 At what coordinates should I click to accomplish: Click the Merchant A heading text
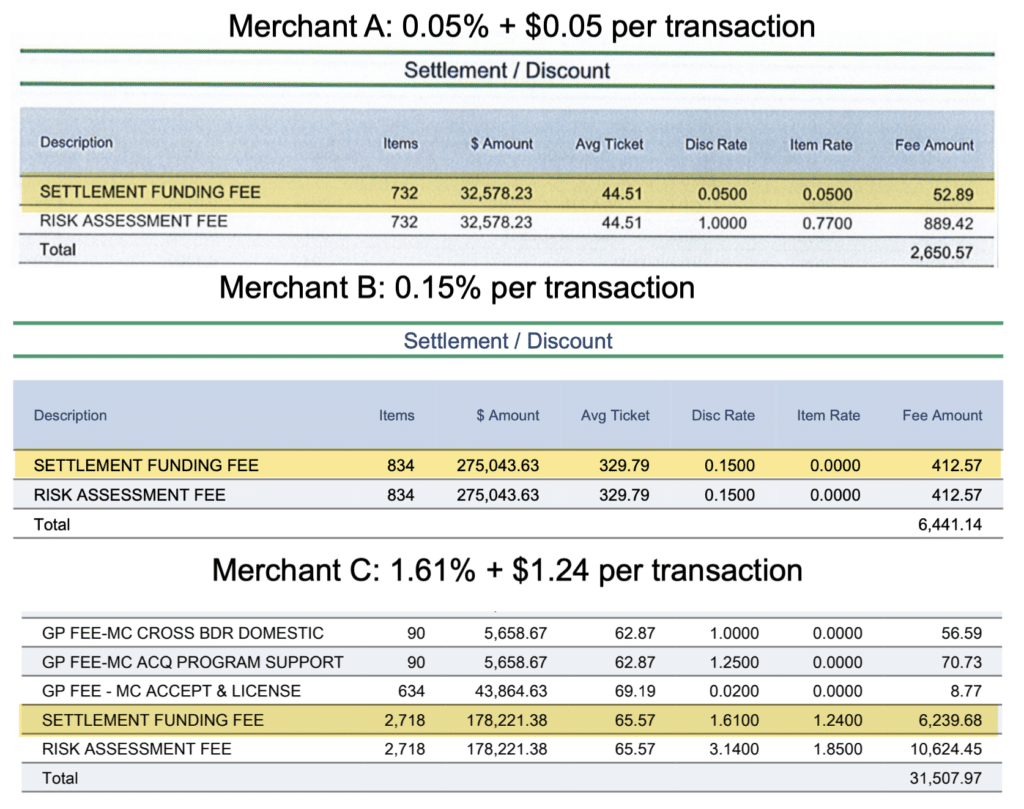521,25
